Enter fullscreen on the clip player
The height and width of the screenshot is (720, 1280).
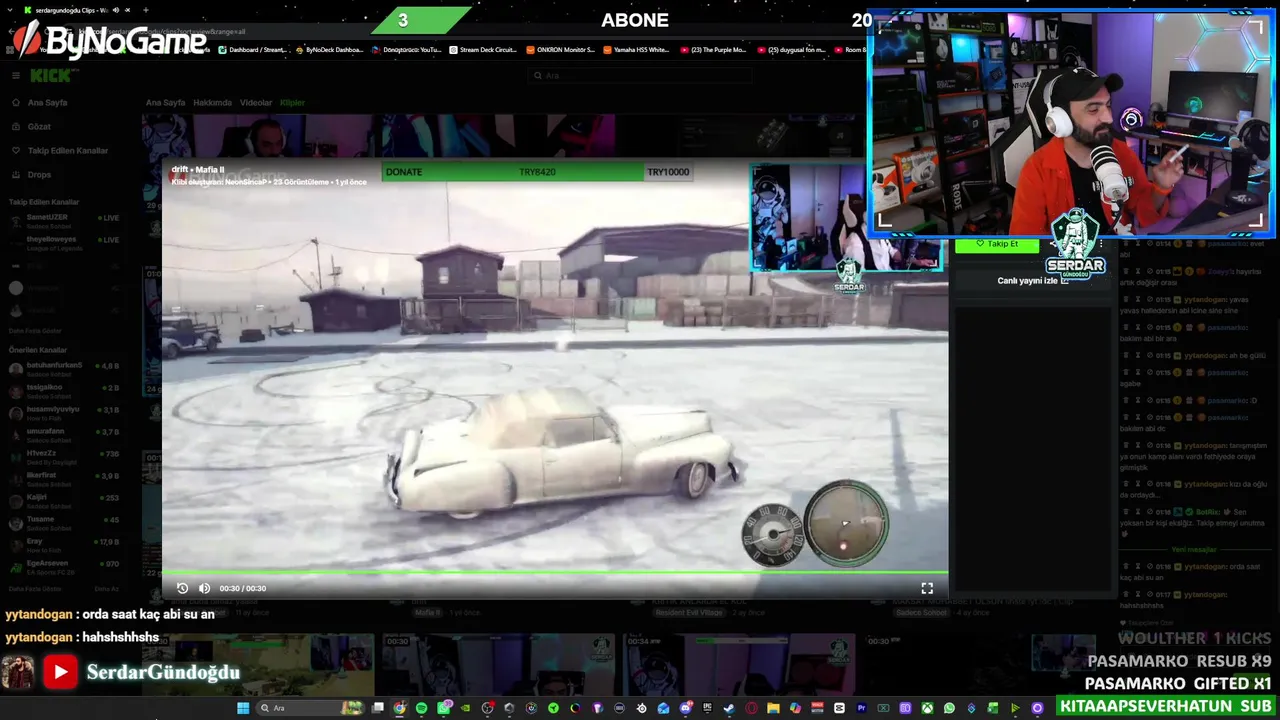pos(927,588)
